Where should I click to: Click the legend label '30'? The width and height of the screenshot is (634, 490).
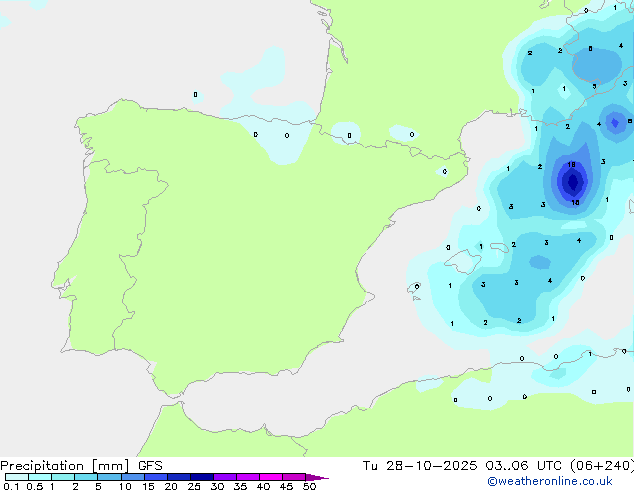click(217, 486)
